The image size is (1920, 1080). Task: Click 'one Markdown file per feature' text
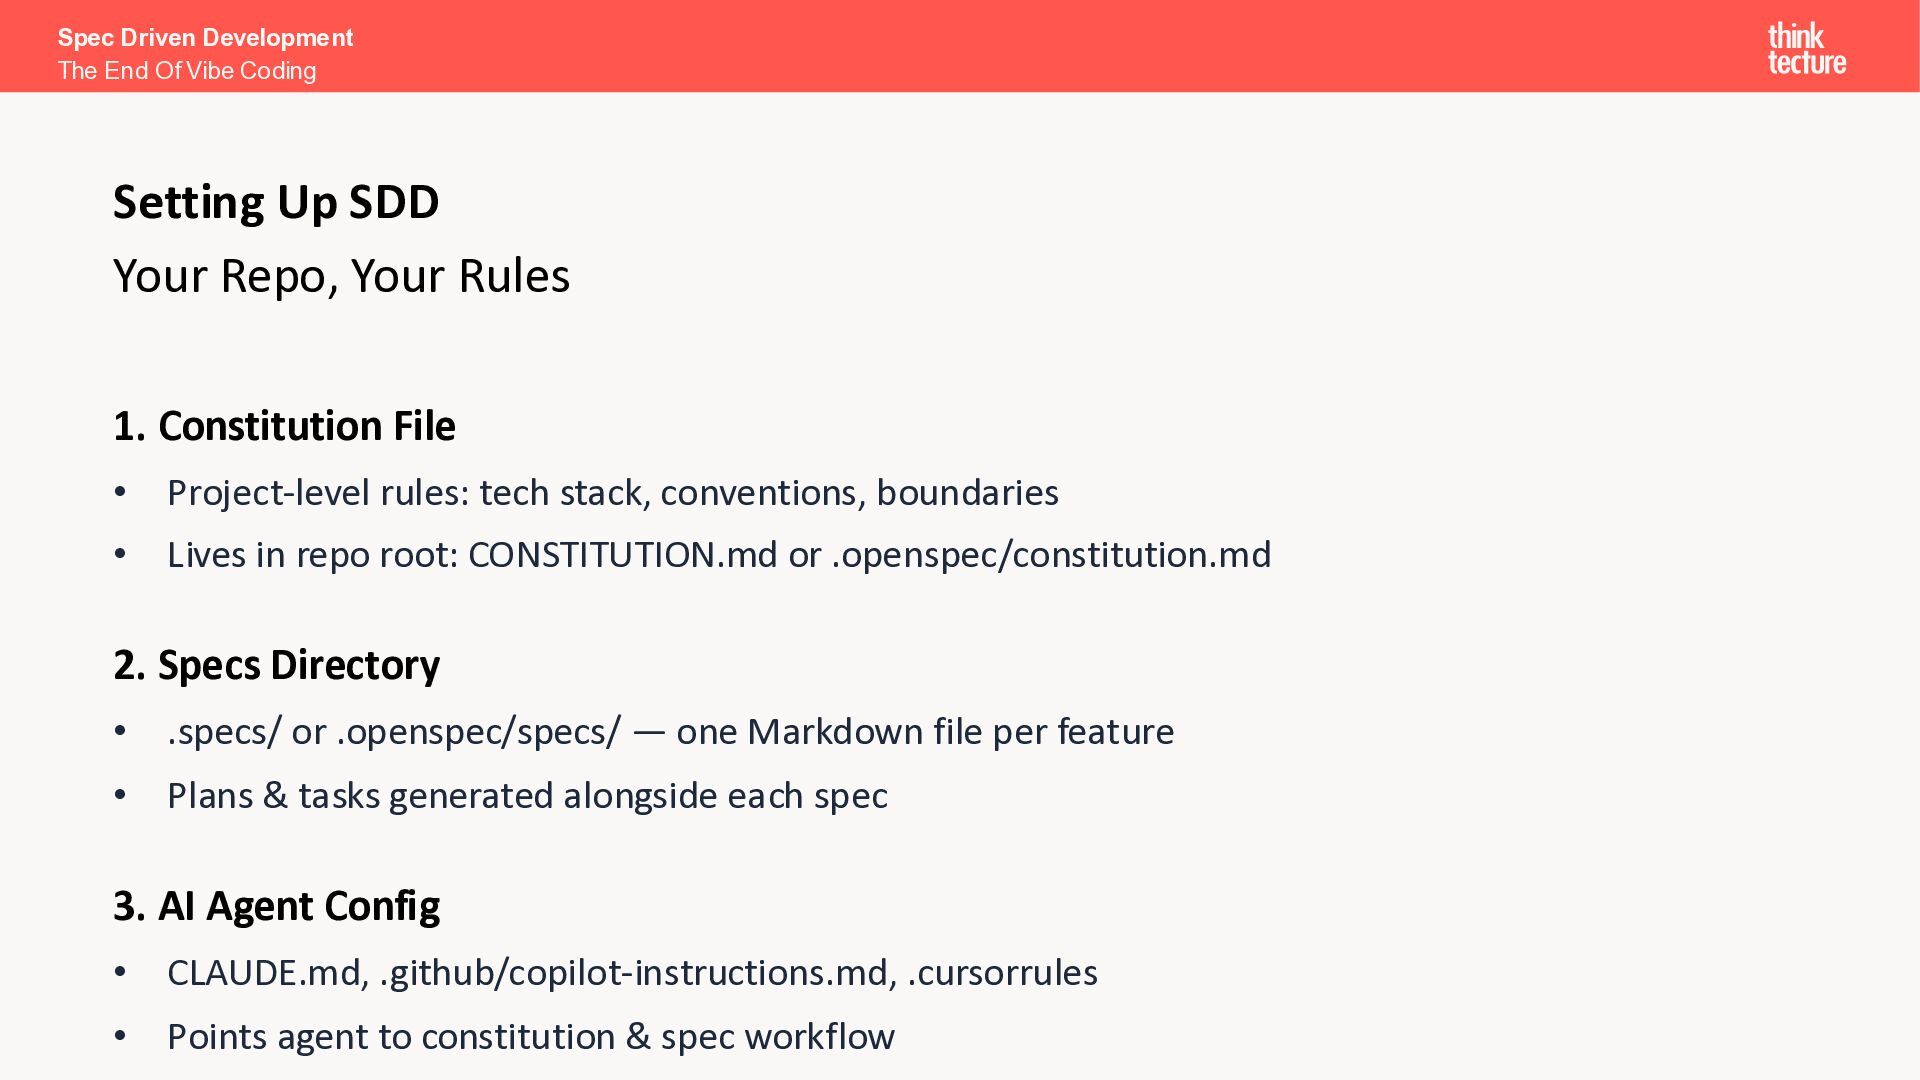point(925,732)
